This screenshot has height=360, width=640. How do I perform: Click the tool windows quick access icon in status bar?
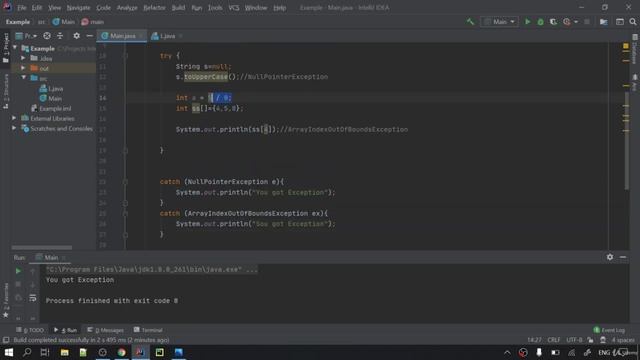6,340
